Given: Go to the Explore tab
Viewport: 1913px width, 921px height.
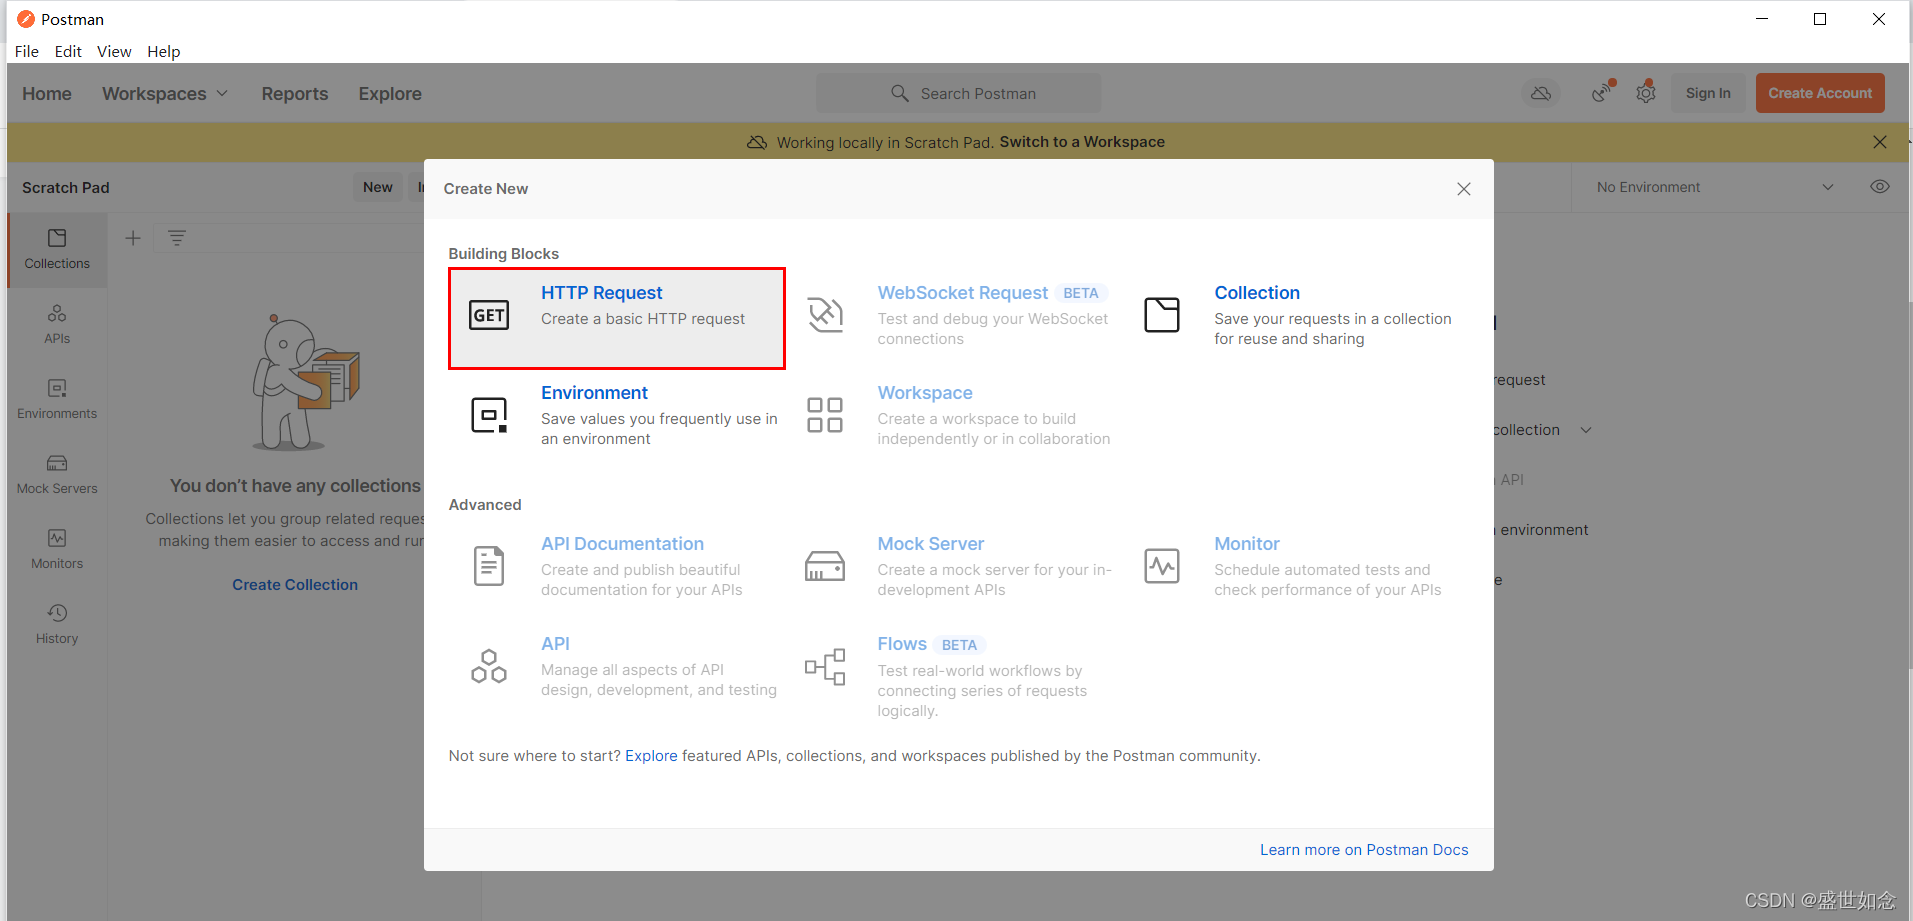Looking at the screenshot, I should [x=390, y=93].
